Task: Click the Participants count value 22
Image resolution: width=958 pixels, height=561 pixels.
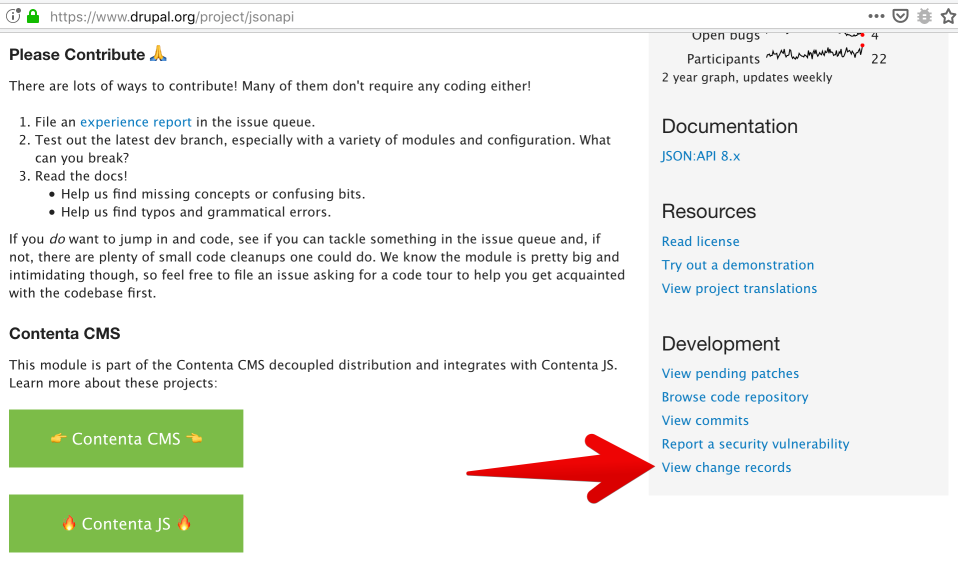Action: click(x=879, y=59)
